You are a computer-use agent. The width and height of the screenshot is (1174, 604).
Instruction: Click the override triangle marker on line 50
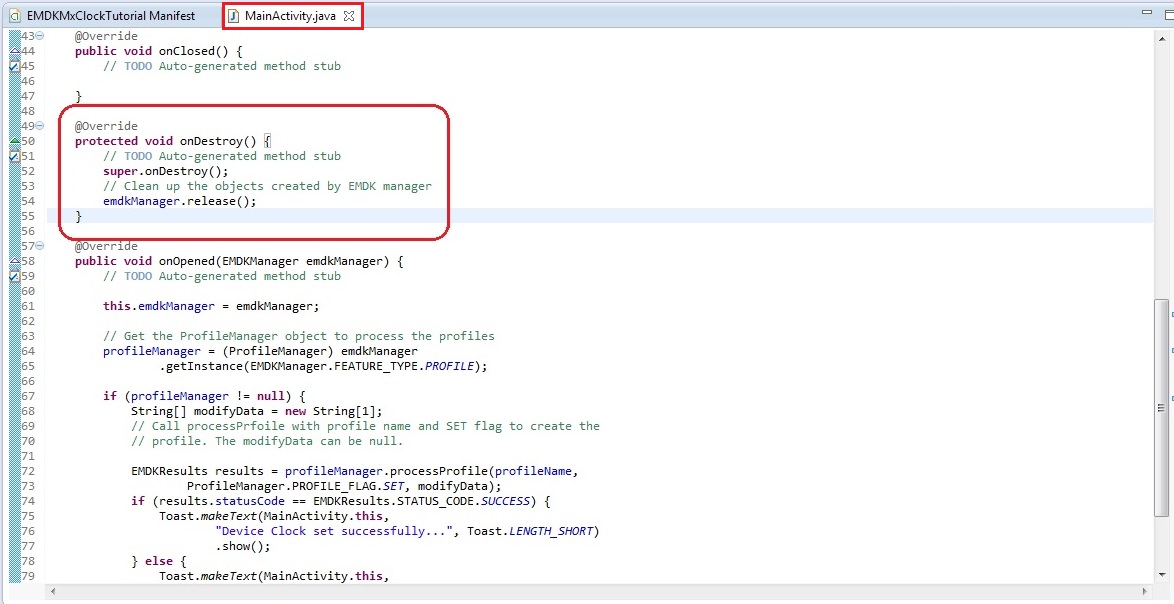click(13, 141)
